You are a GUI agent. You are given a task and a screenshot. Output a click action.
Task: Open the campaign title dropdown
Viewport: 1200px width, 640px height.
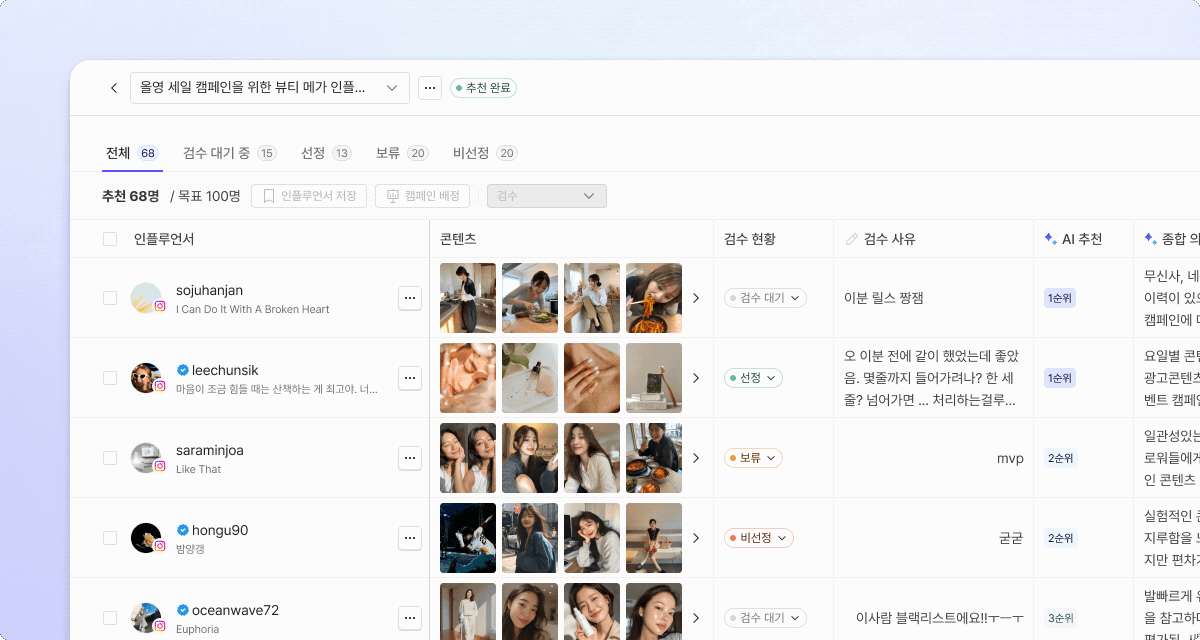pos(270,88)
